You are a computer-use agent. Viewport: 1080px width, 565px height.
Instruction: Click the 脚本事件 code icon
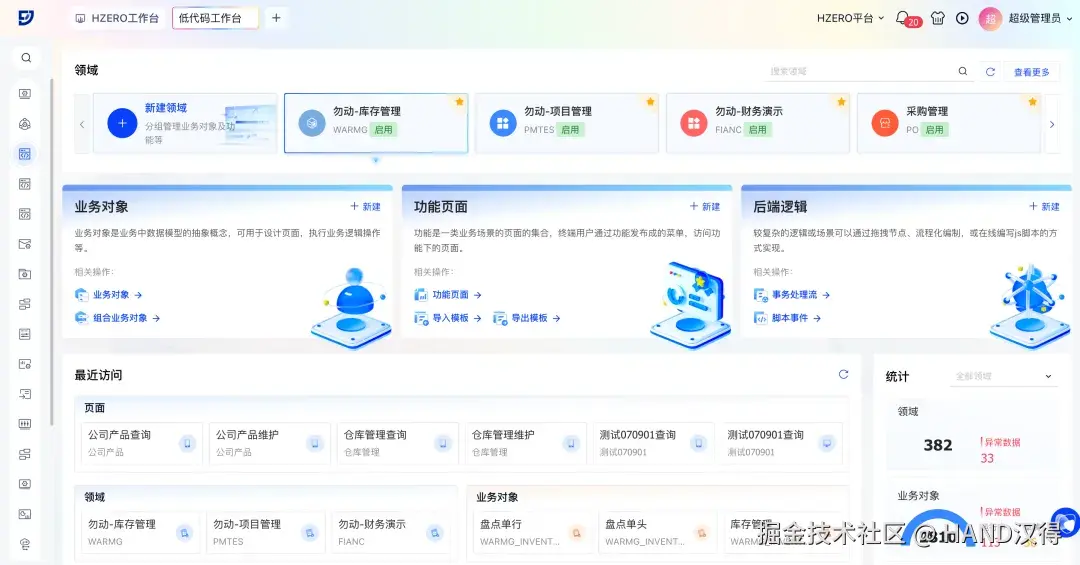[760, 318]
